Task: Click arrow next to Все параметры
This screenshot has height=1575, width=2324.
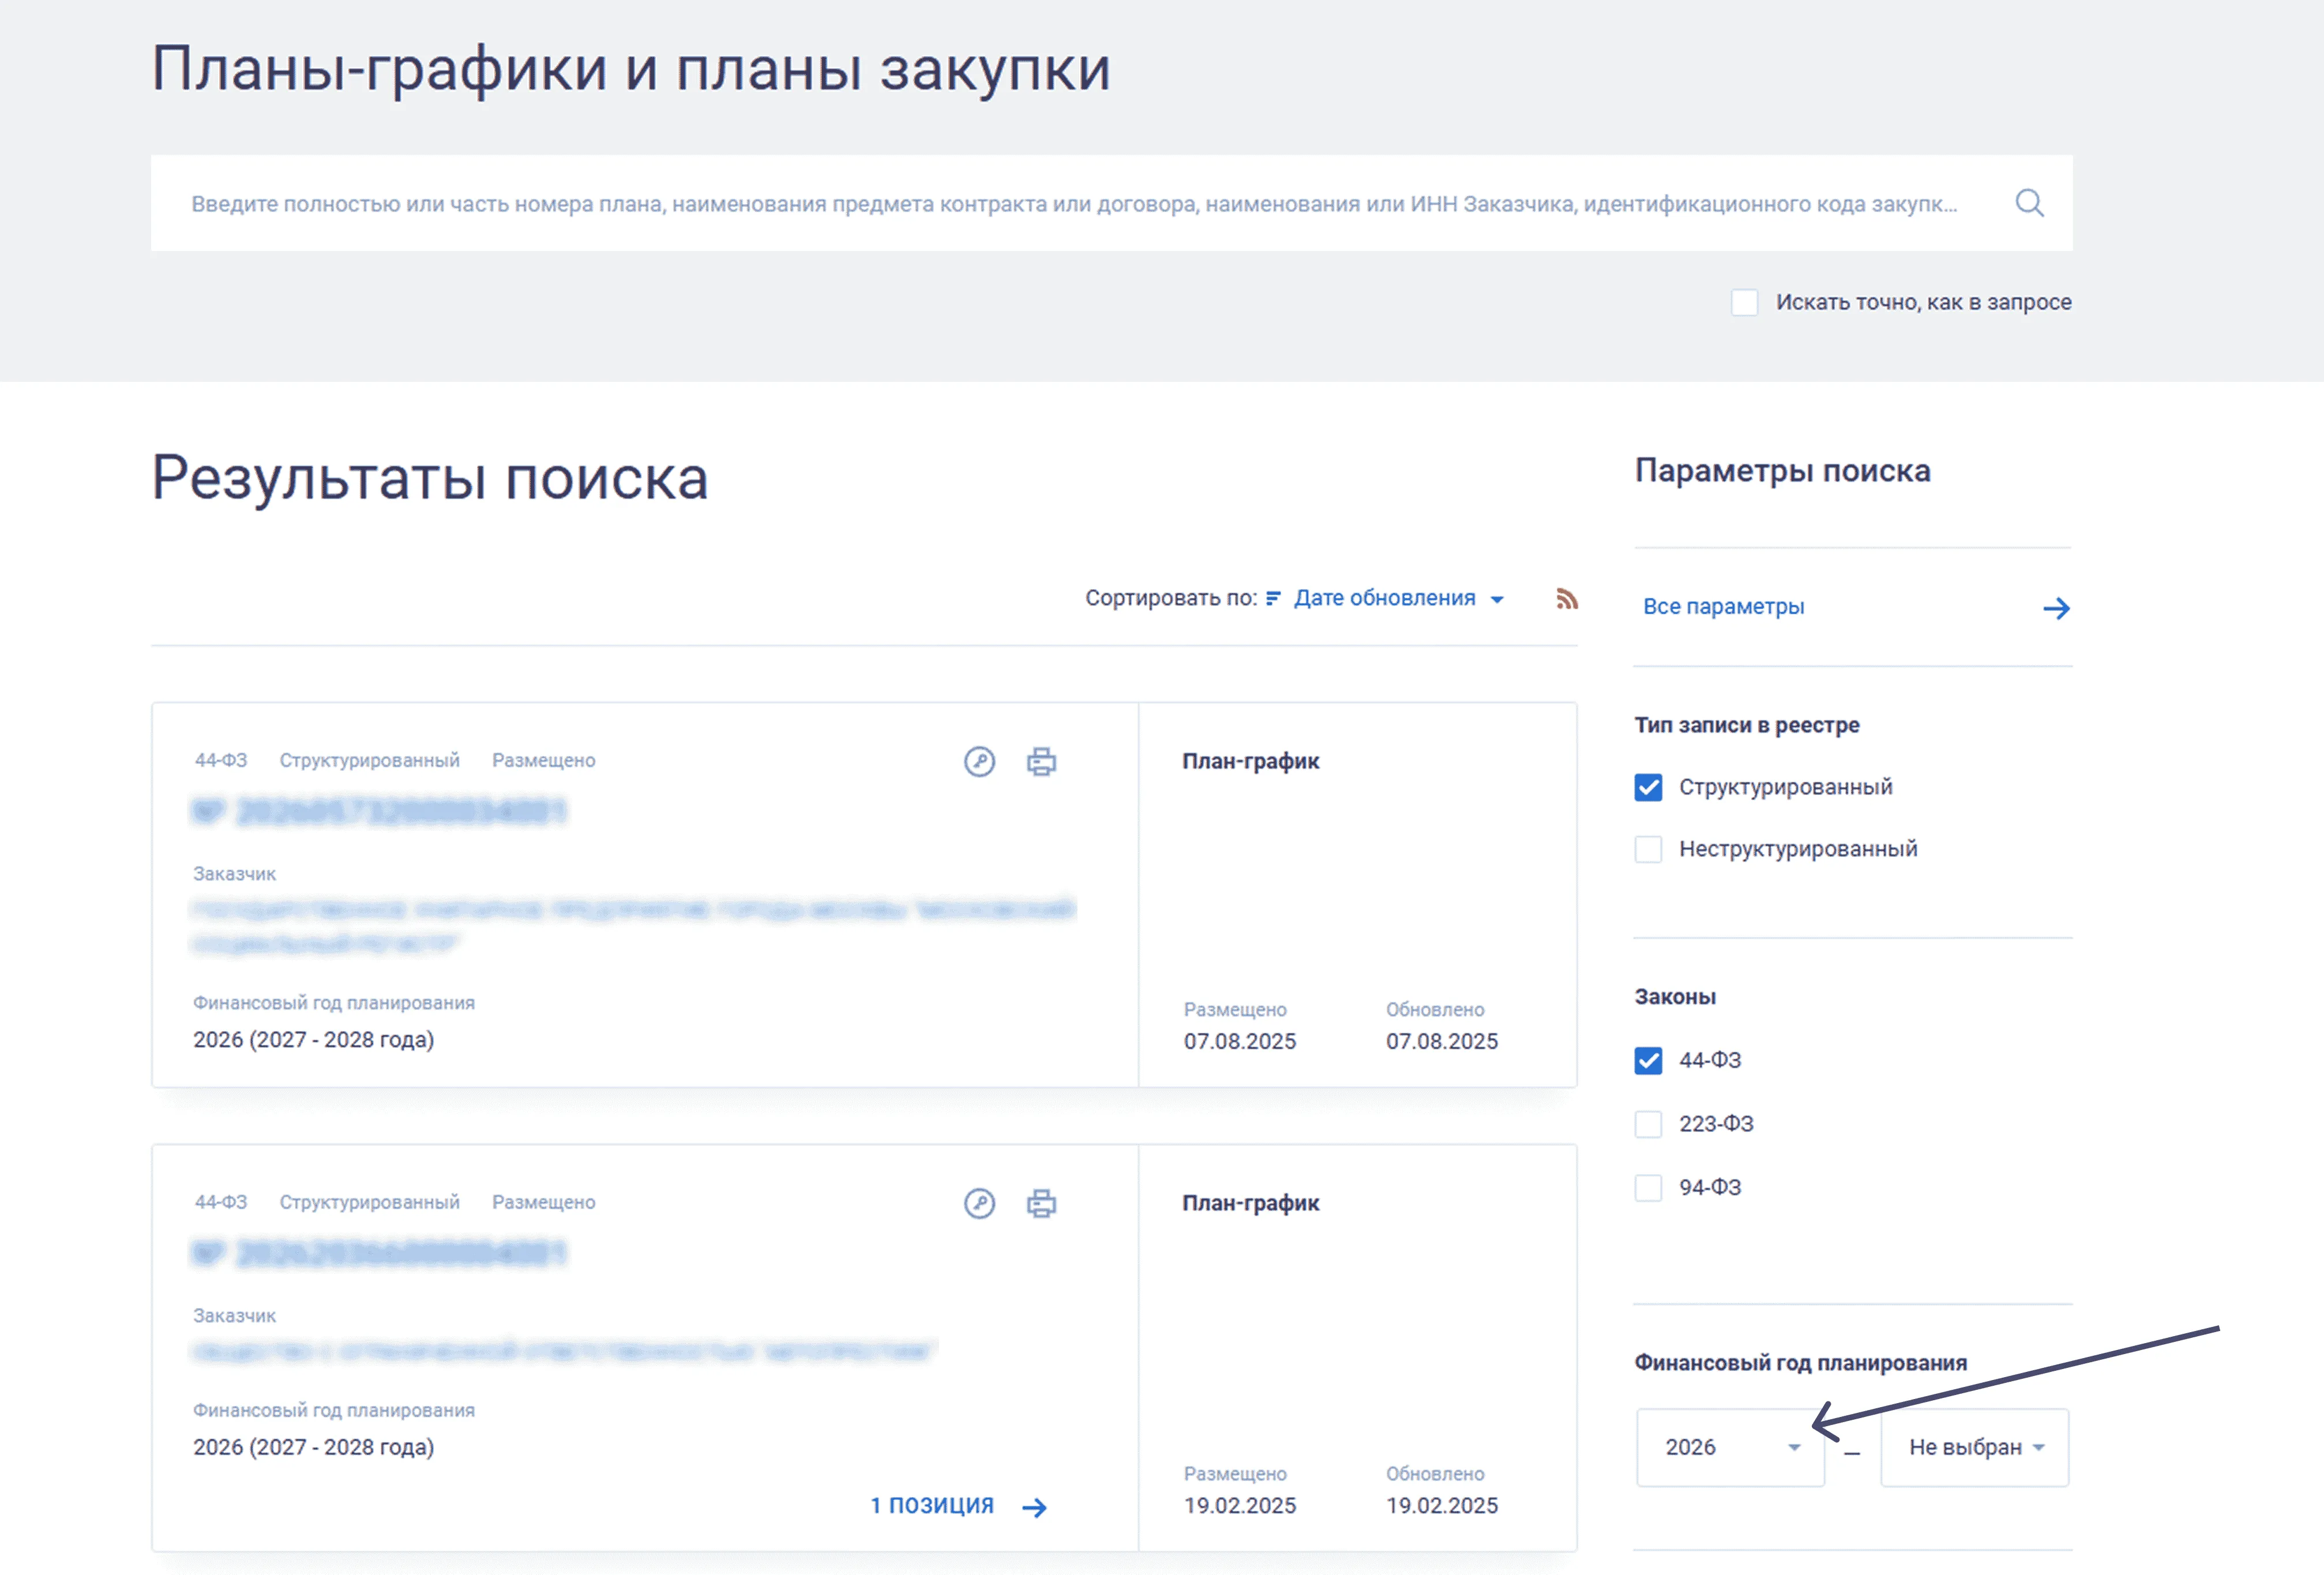Action: pyautogui.click(x=2056, y=608)
